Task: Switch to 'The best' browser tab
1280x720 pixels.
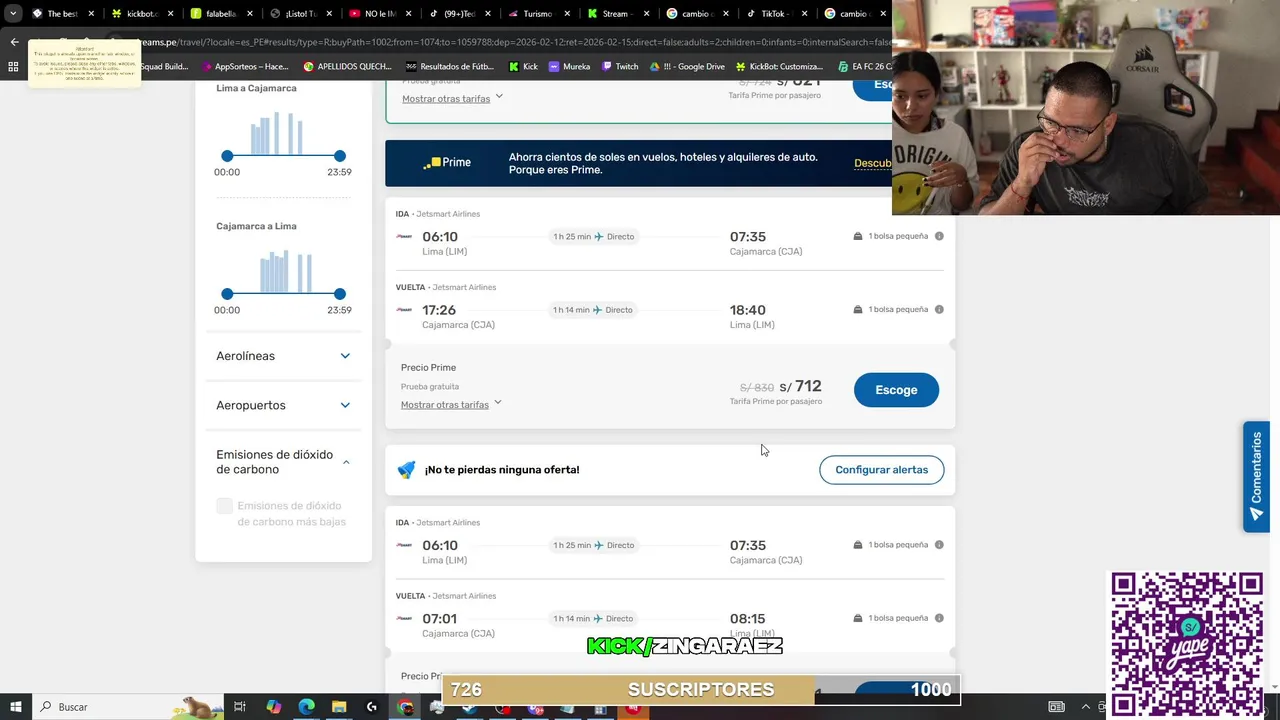Action: [x=62, y=14]
